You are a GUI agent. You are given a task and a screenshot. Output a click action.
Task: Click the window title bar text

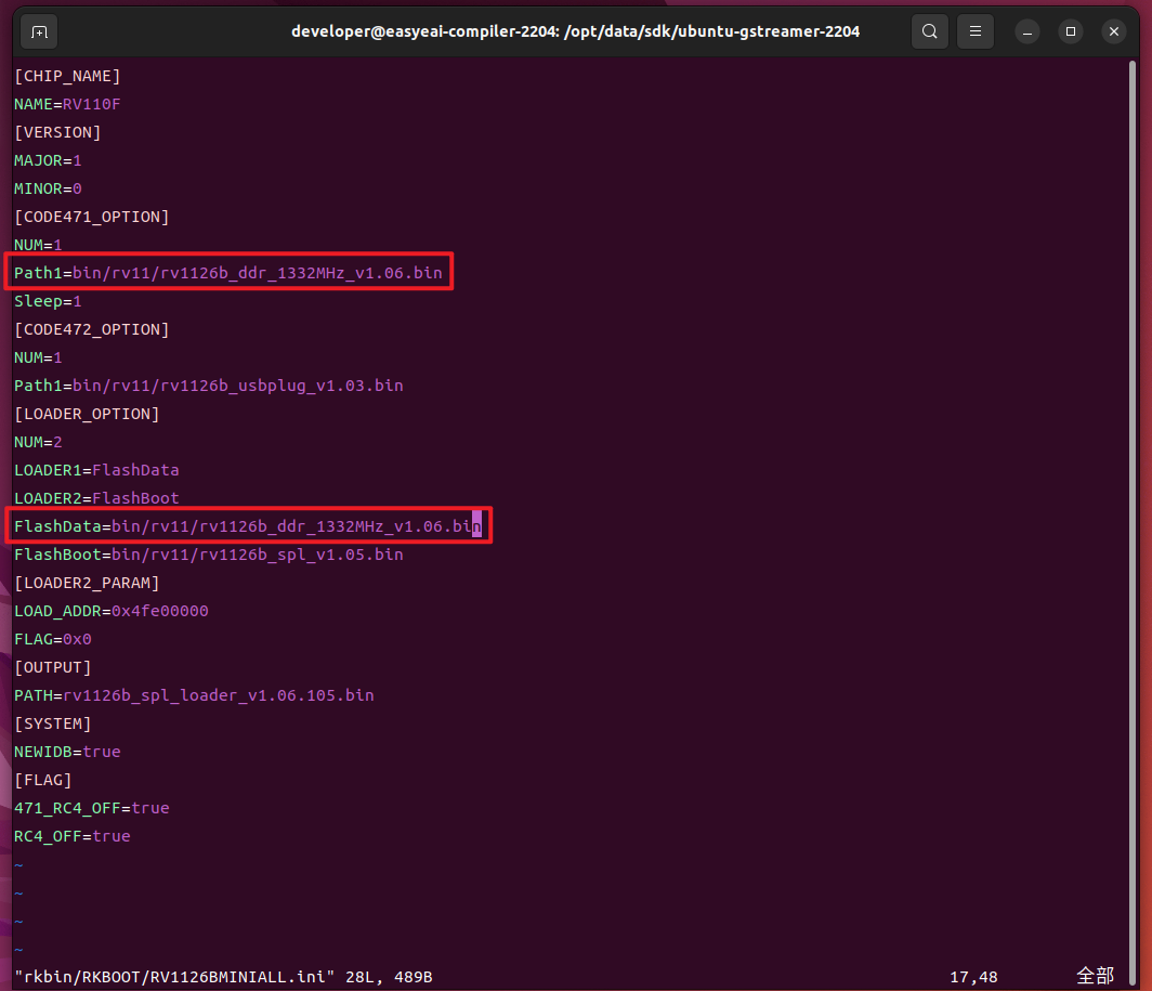tap(575, 32)
